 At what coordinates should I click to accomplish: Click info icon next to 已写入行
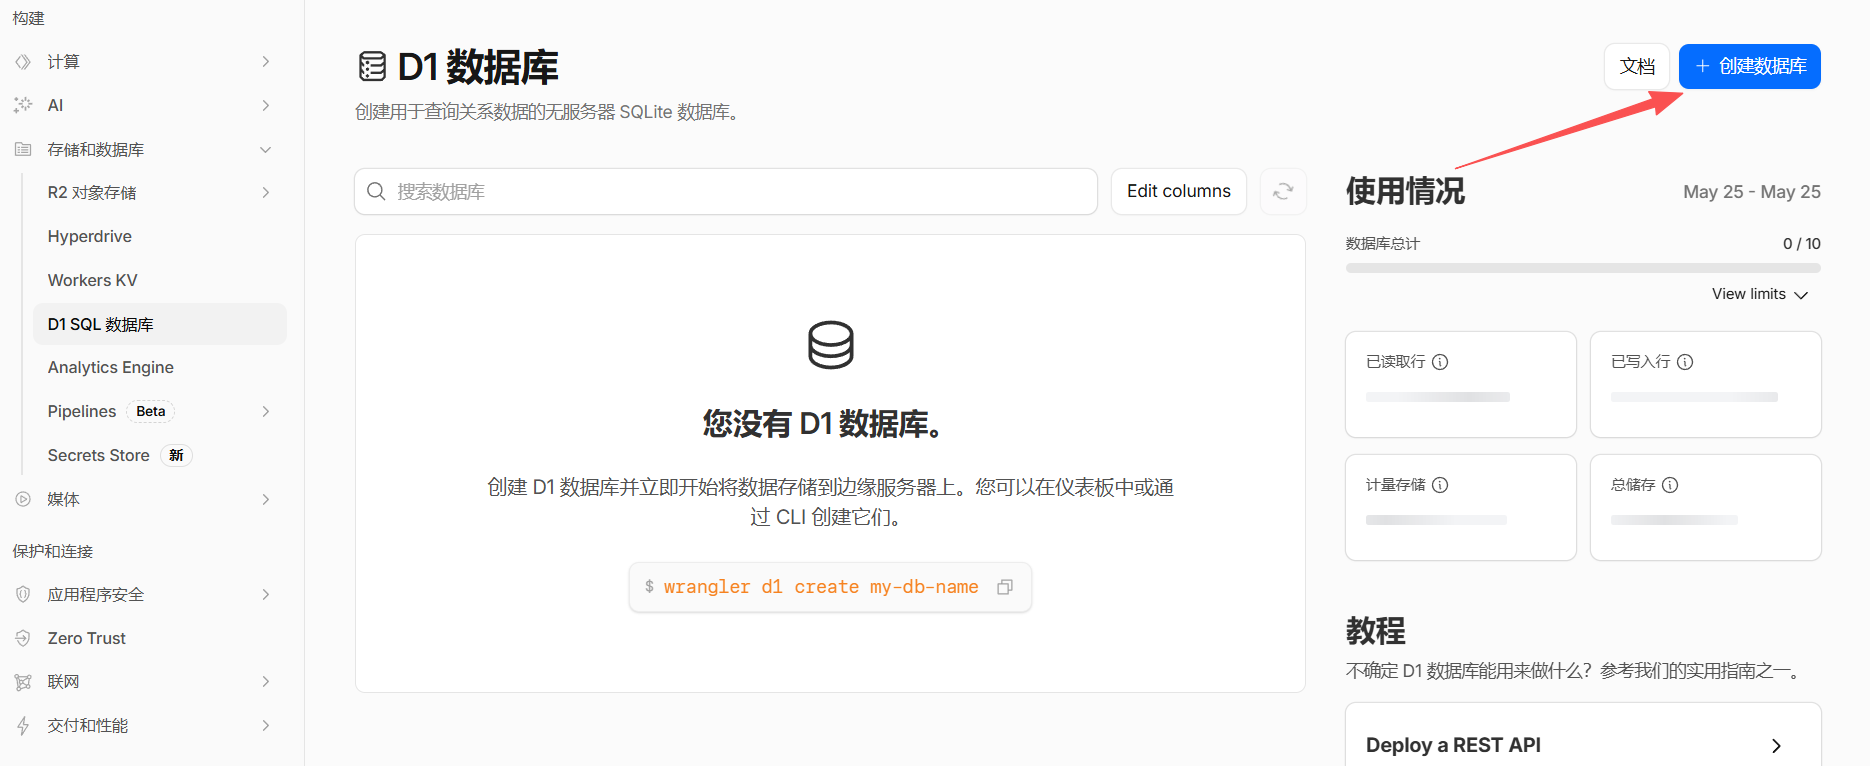click(1685, 362)
